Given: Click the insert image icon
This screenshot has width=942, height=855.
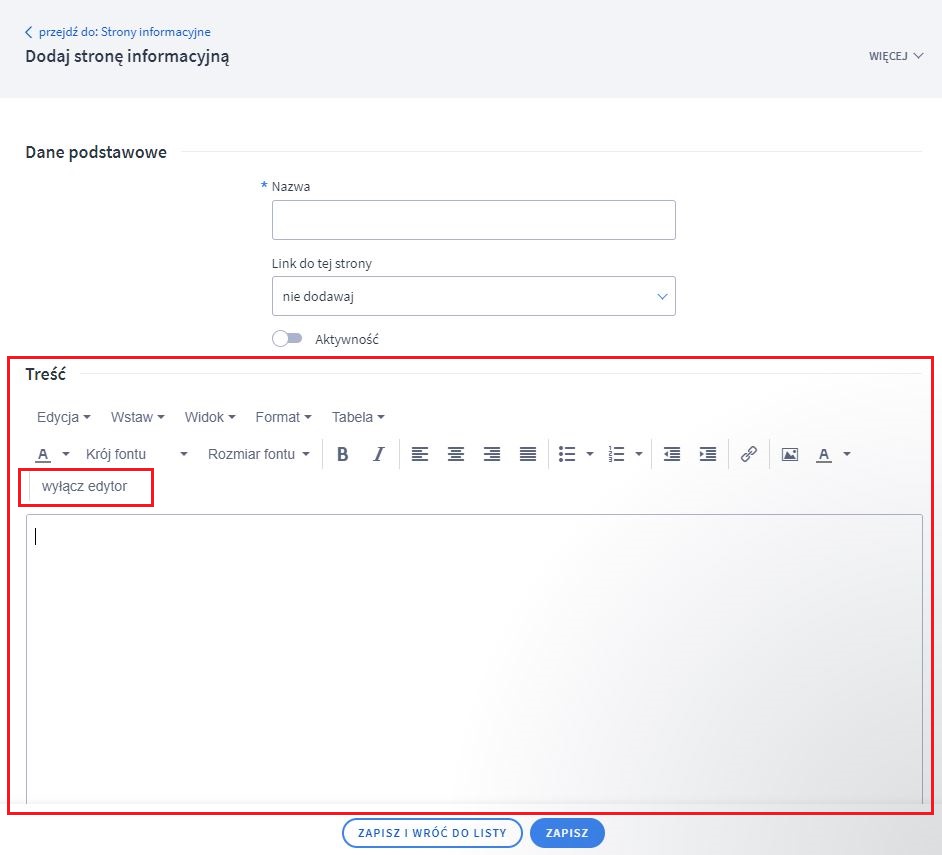Looking at the screenshot, I should click(x=790, y=454).
